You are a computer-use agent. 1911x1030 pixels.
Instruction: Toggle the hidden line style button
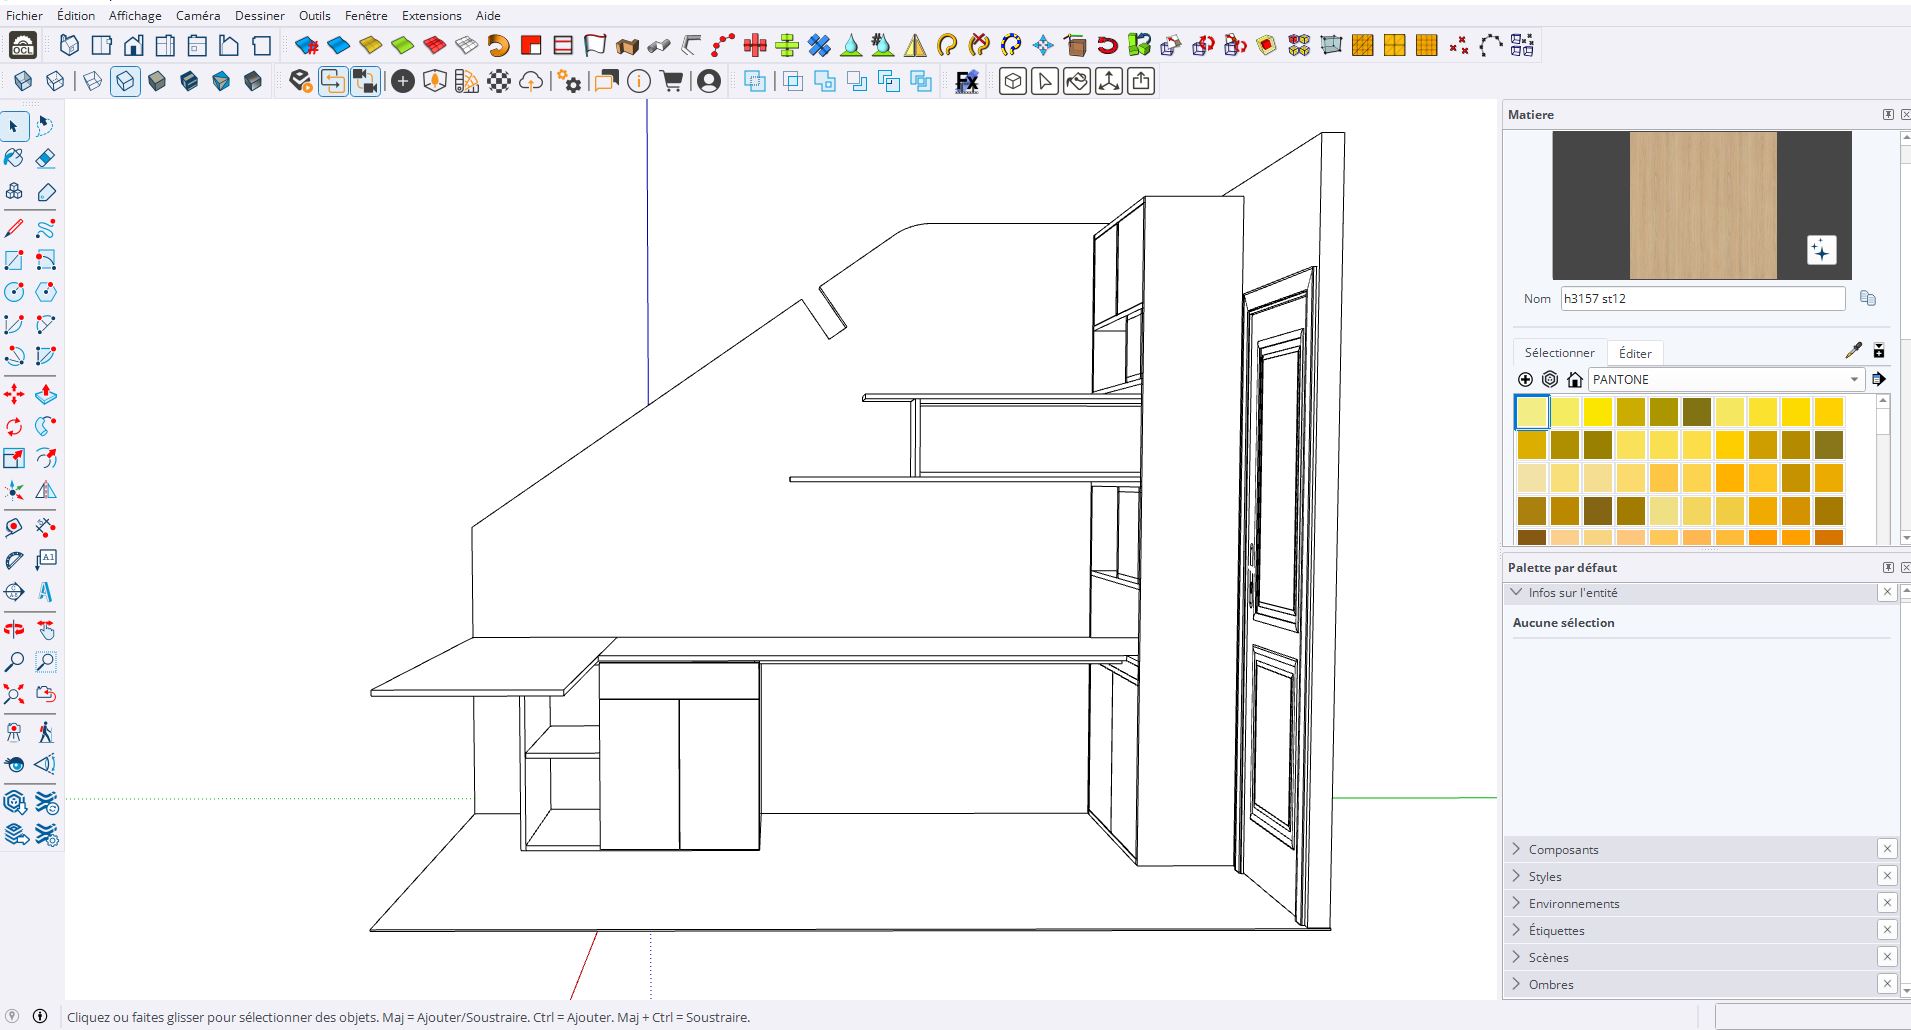125,82
